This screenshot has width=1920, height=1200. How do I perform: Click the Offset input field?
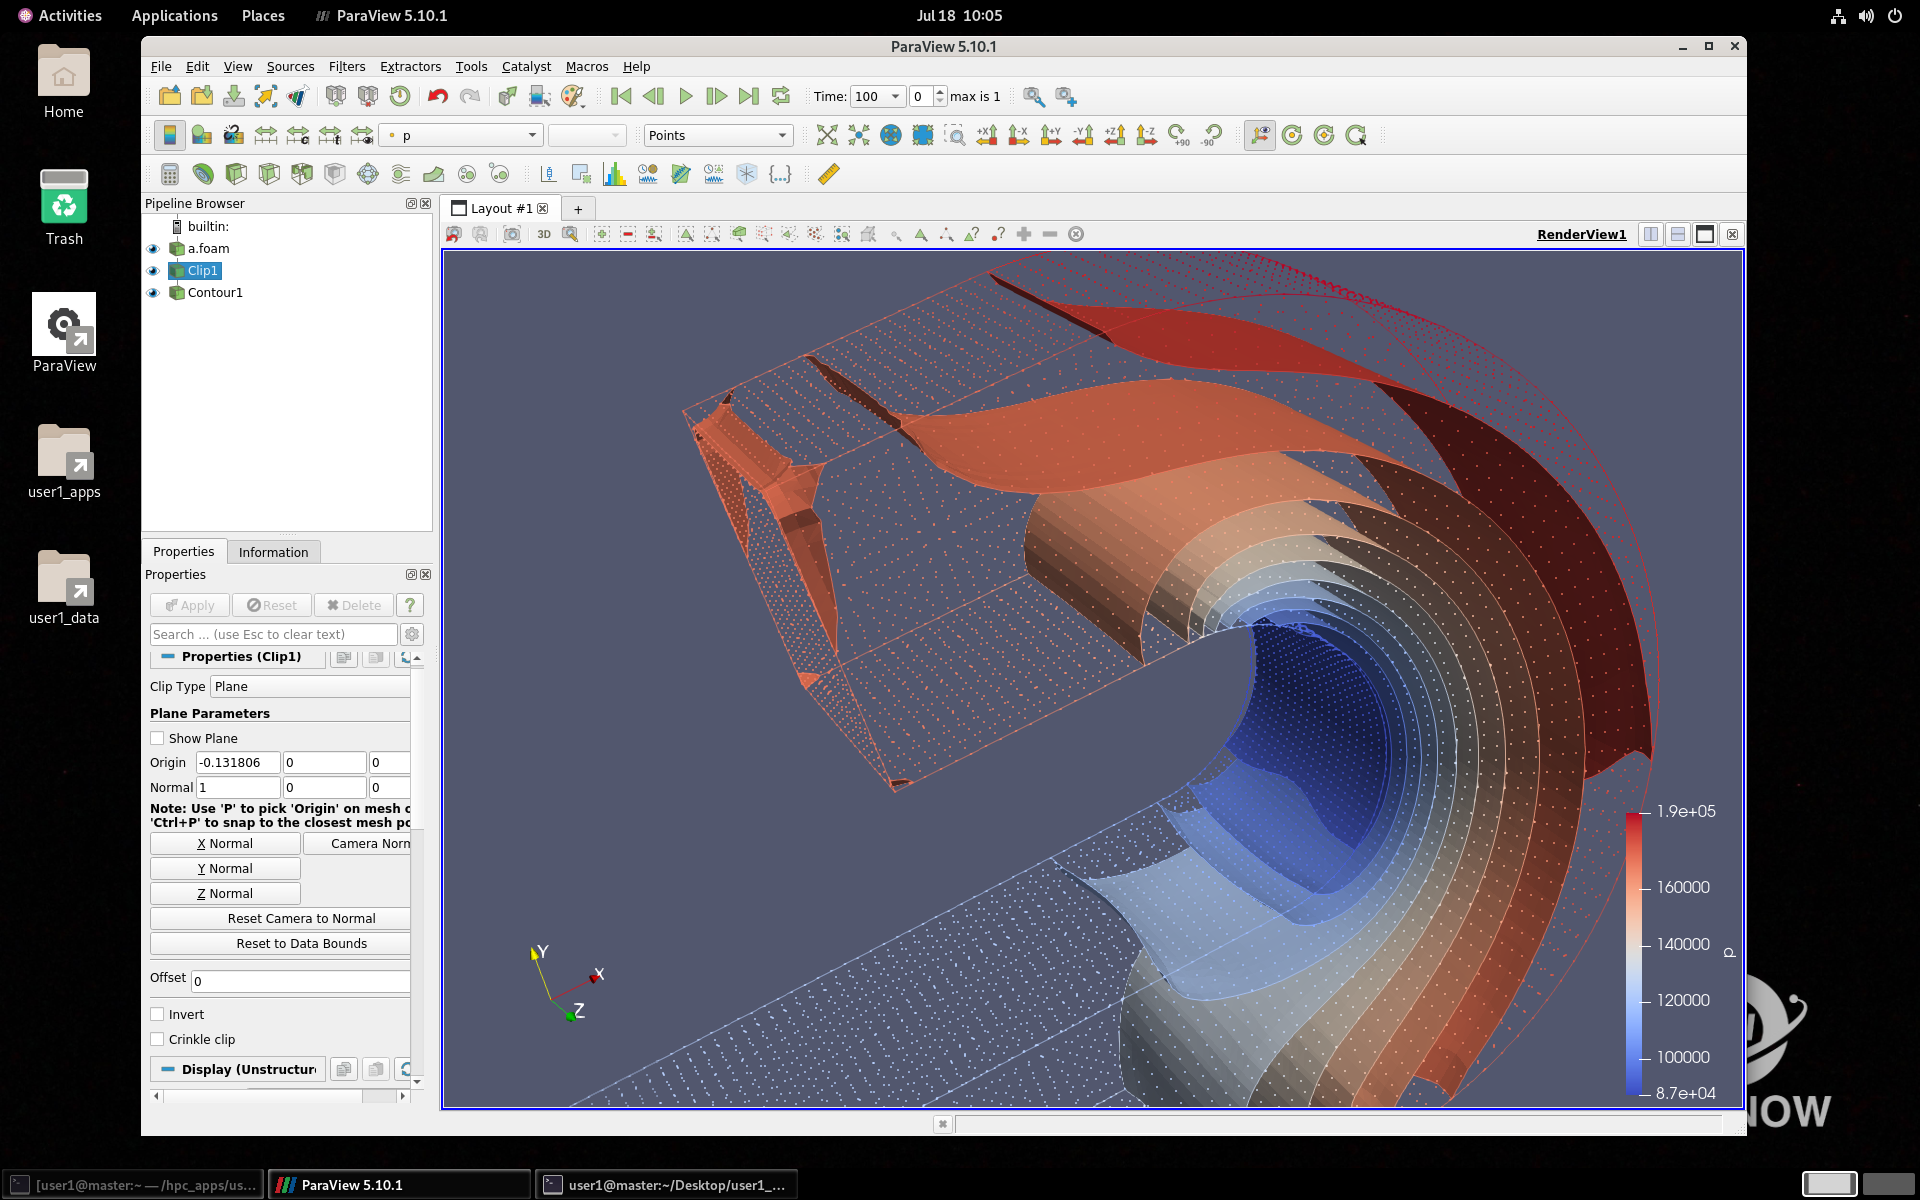(x=300, y=981)
